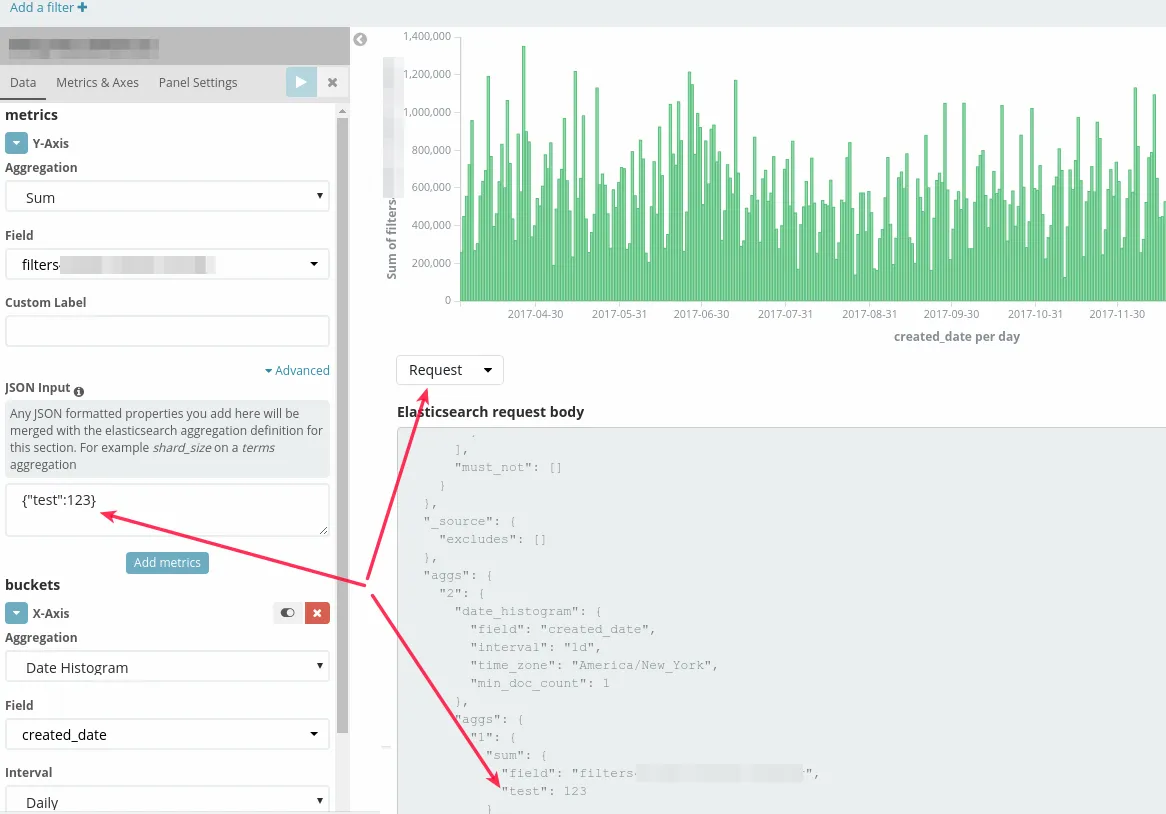This screenshot has width=1166, height=814.
Task: Click into the Custom Label input field
Action: pos(167,332)
